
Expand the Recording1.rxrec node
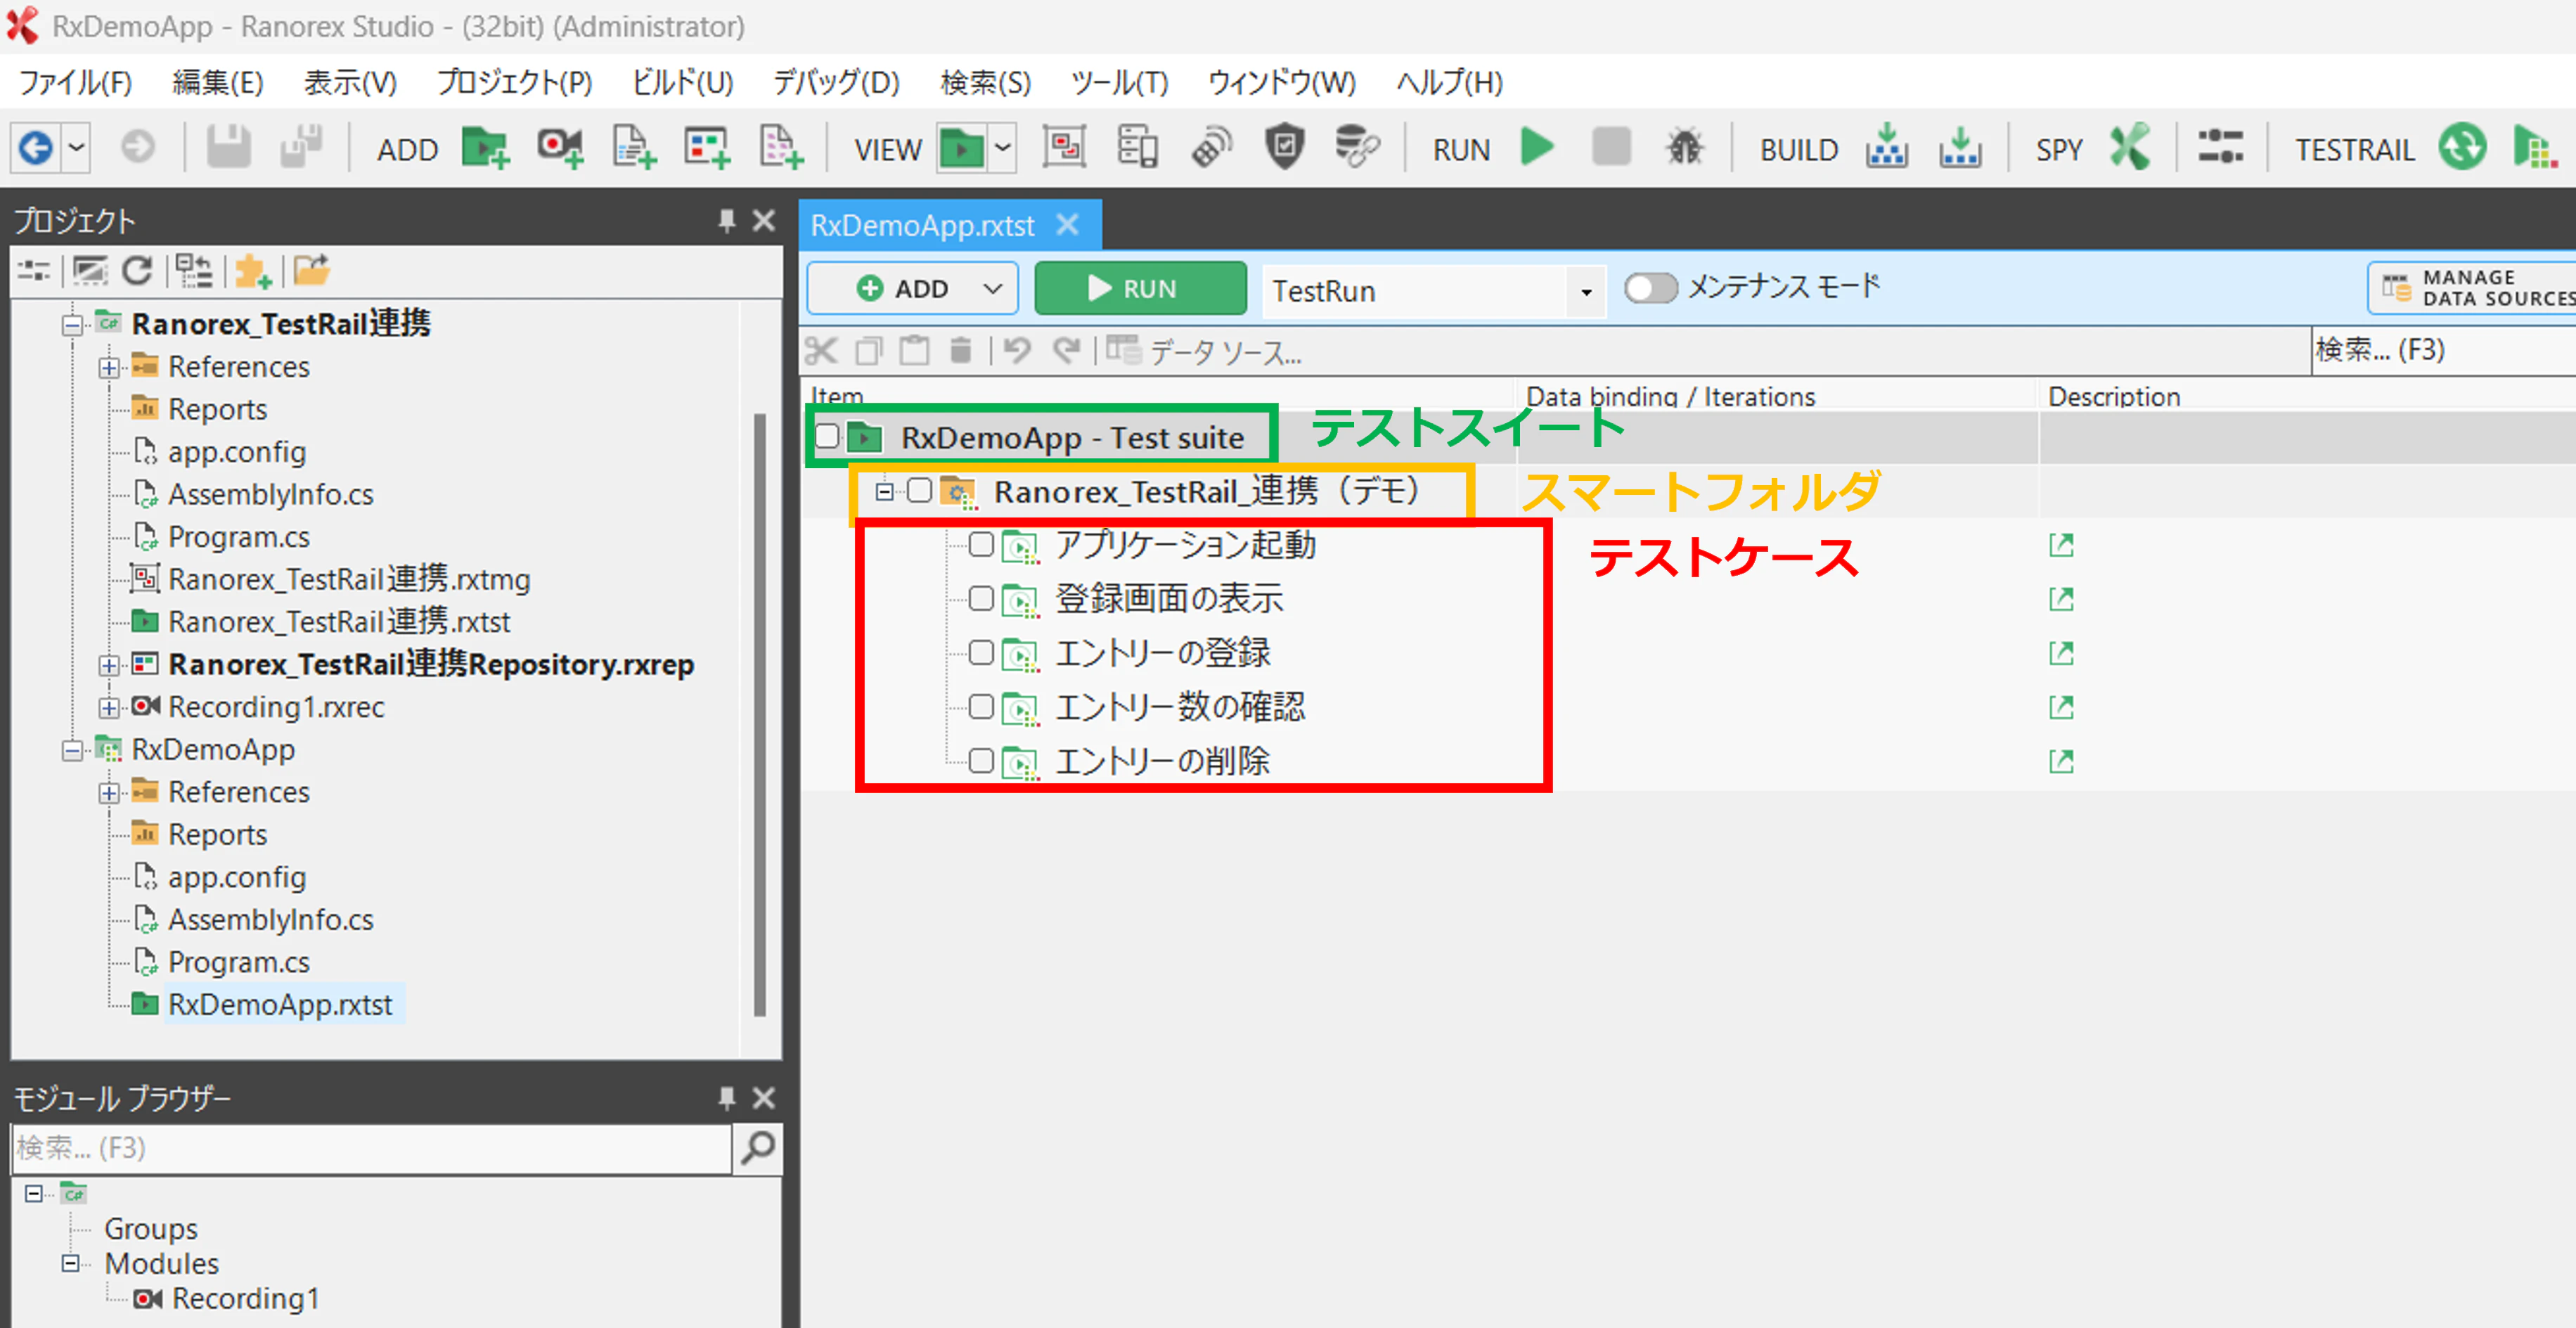[x=109, y=707]
